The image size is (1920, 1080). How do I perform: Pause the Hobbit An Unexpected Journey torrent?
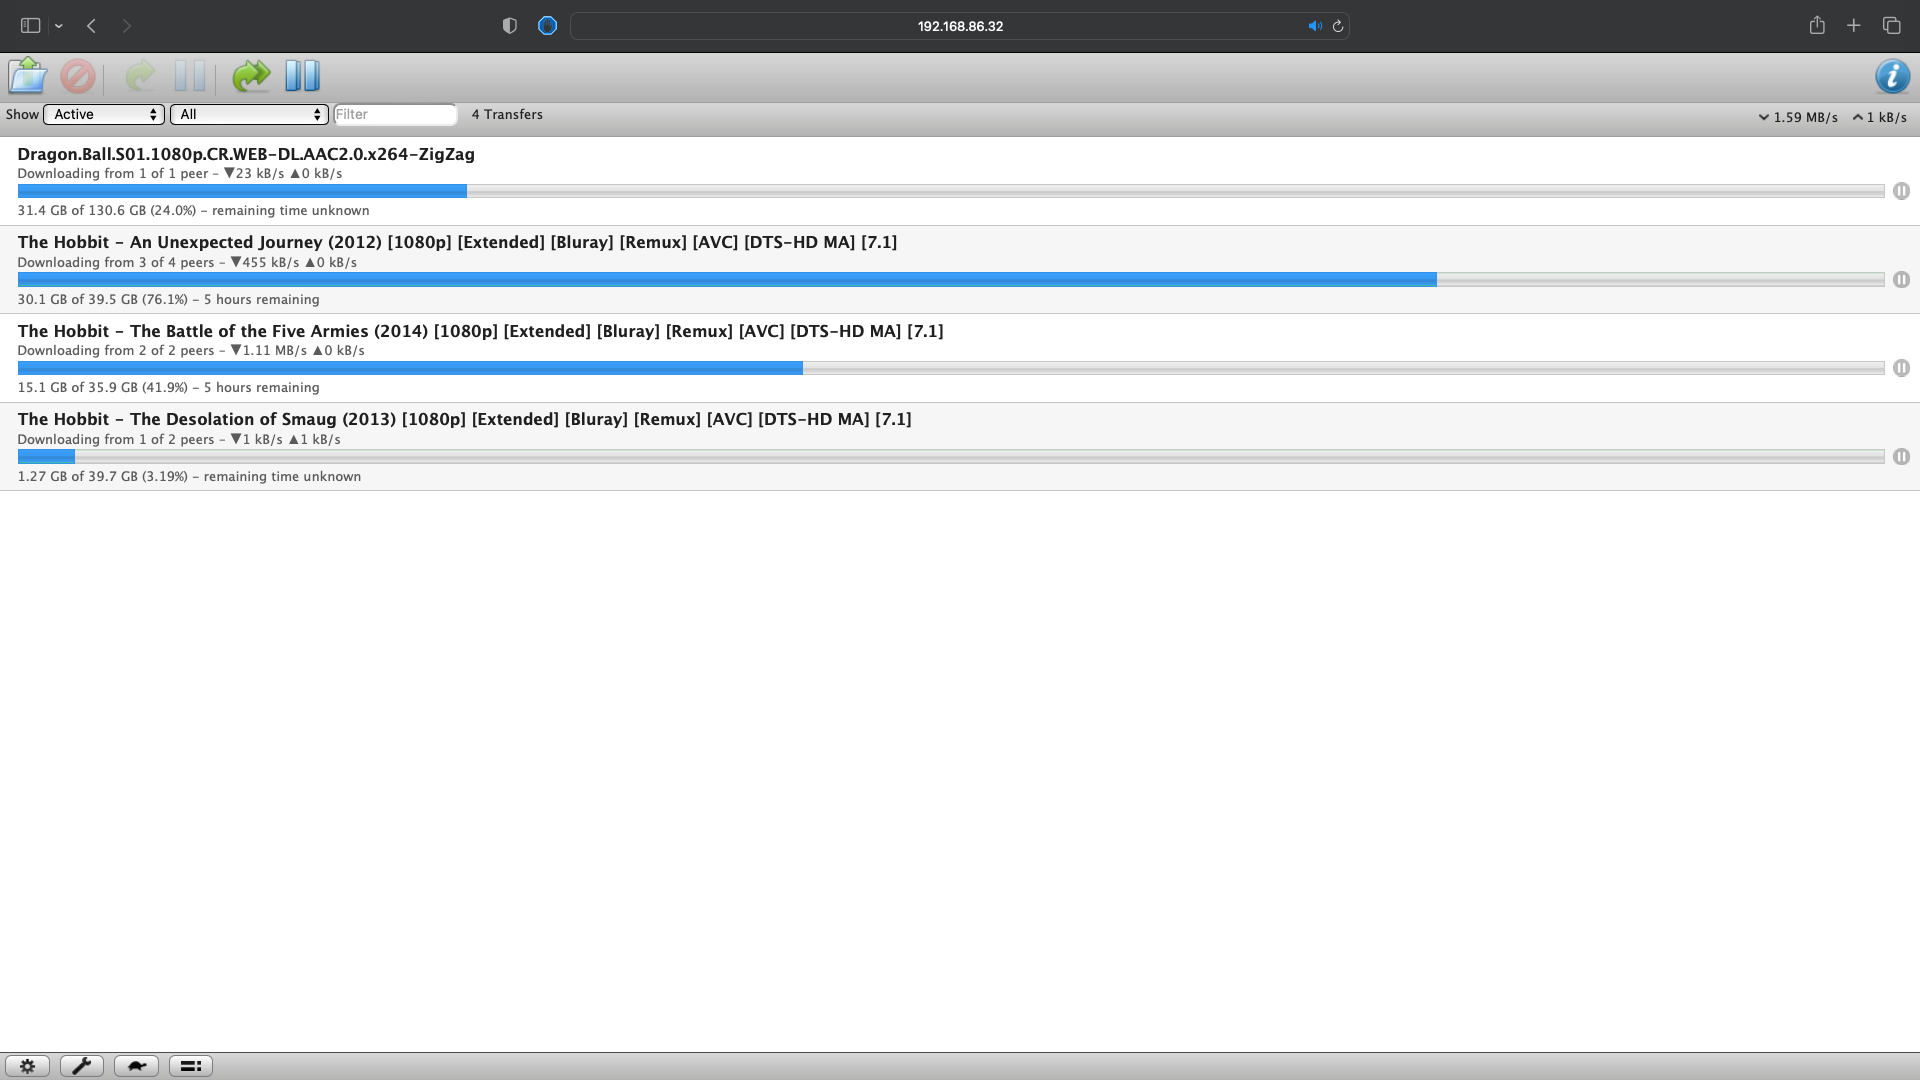point(1901,280)
